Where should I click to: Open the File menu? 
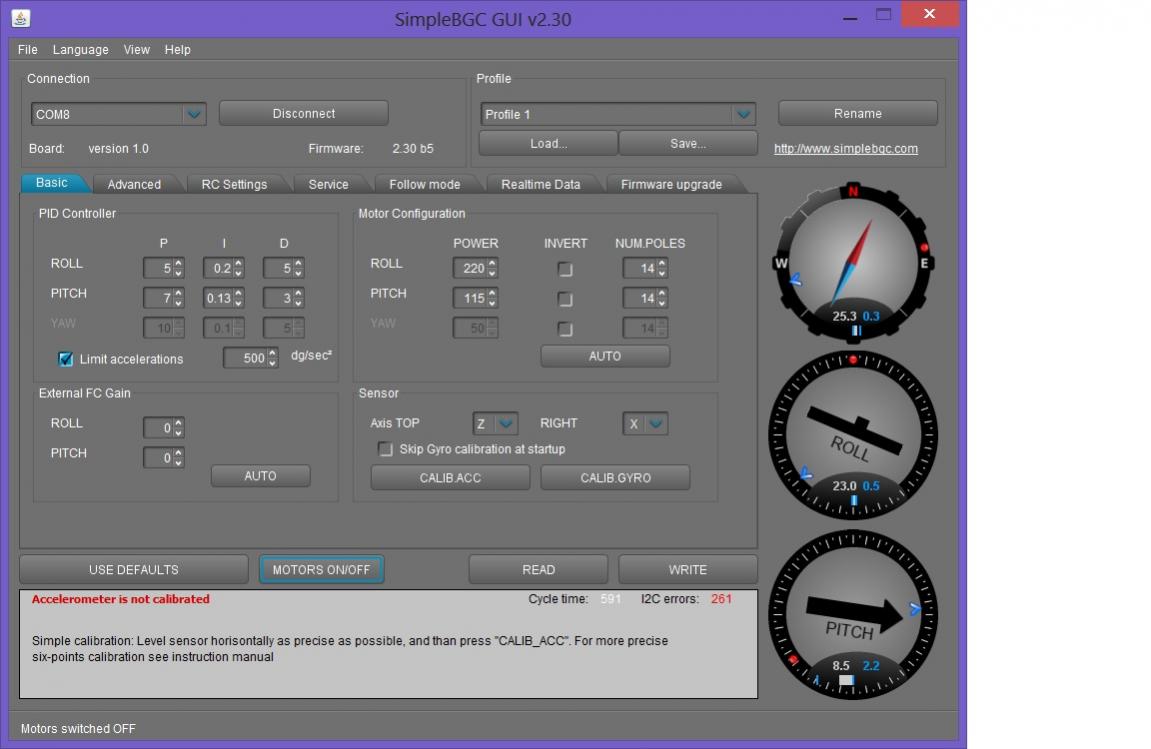pos(28,50)
